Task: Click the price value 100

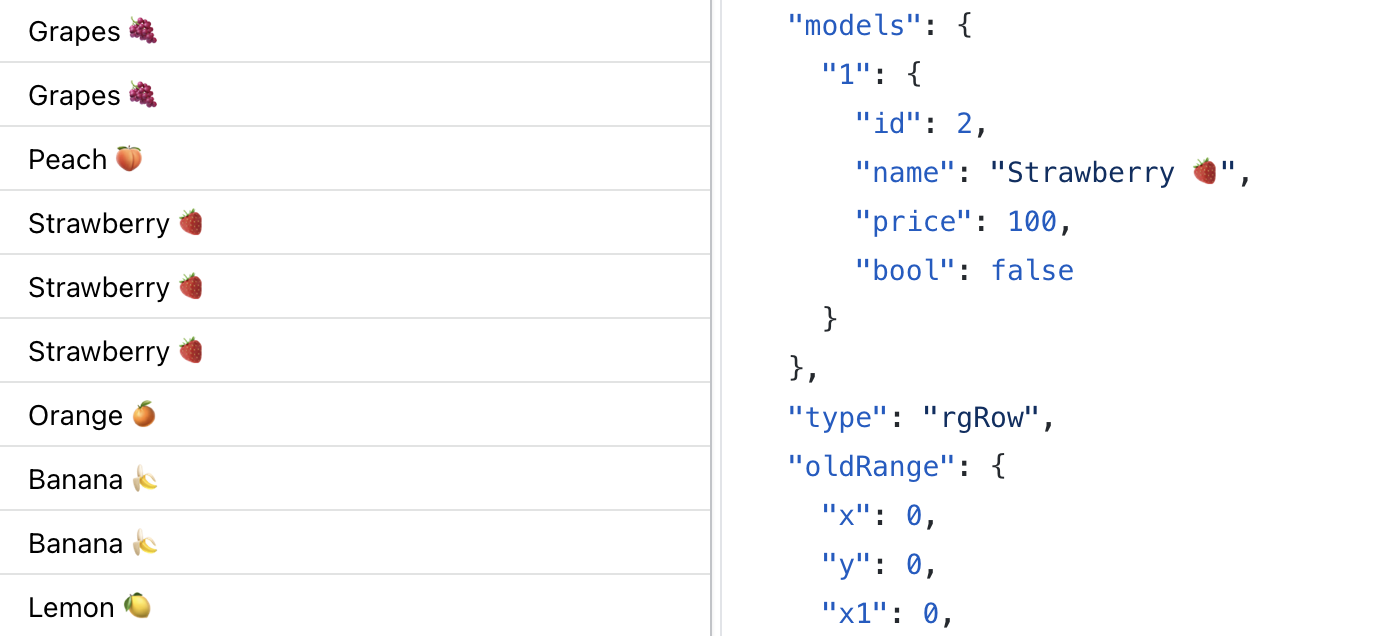Action: pyautogui.click(x=1032, y=221)
